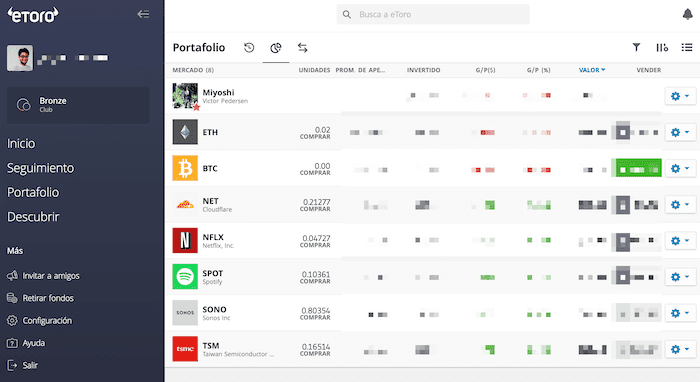Screen dimensions: 700x382
Task: Click the Ethereum ETH icon
Action: [185, 132]
